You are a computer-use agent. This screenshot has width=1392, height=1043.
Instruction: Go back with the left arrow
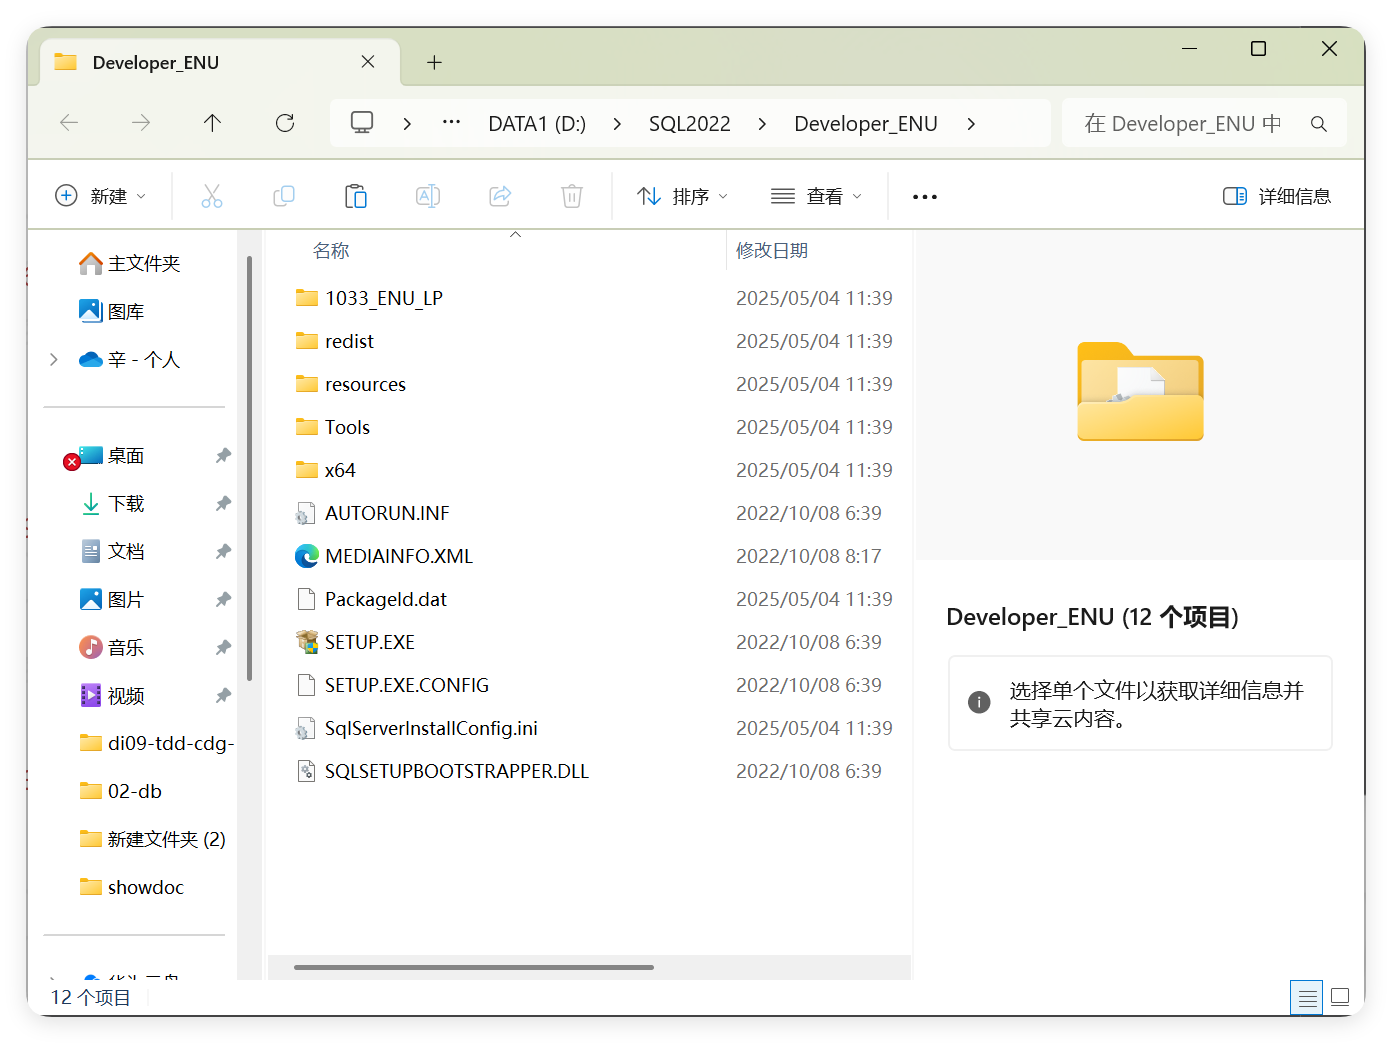(x=69, y=123)
